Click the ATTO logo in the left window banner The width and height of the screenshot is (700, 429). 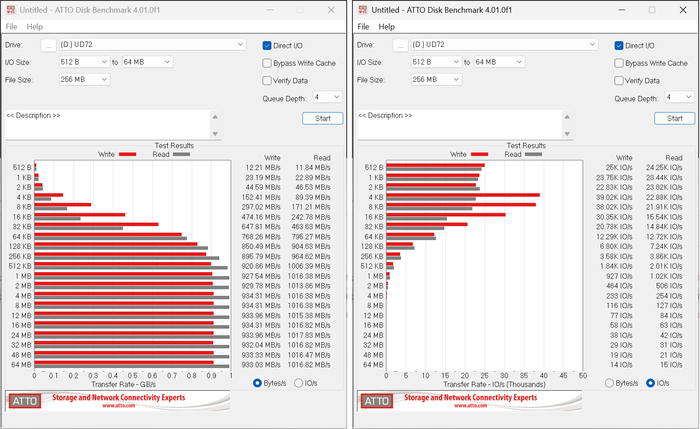(25, 402)
